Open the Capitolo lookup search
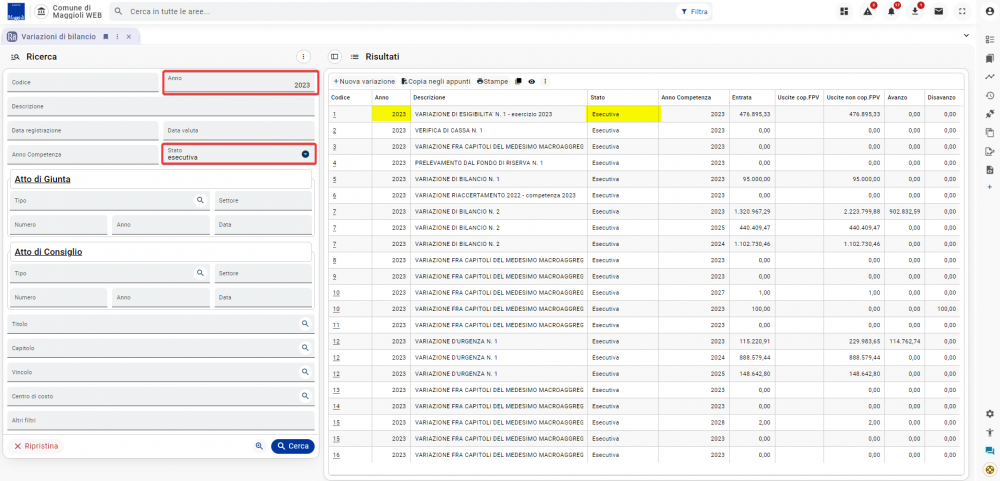Screen dimensions: 1000x481 (x=305, y=348)
